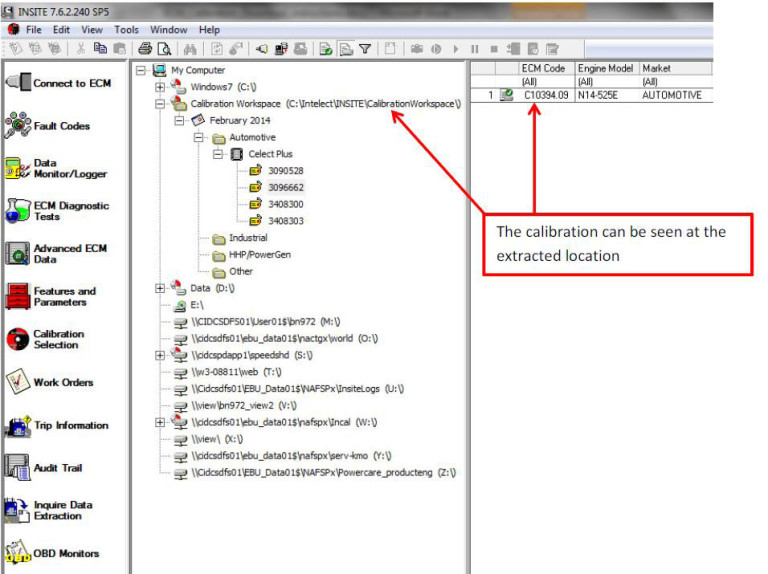Open the (All) filter under Market
The width and height of the screenshot is (768, 574).
pos(675,81)
